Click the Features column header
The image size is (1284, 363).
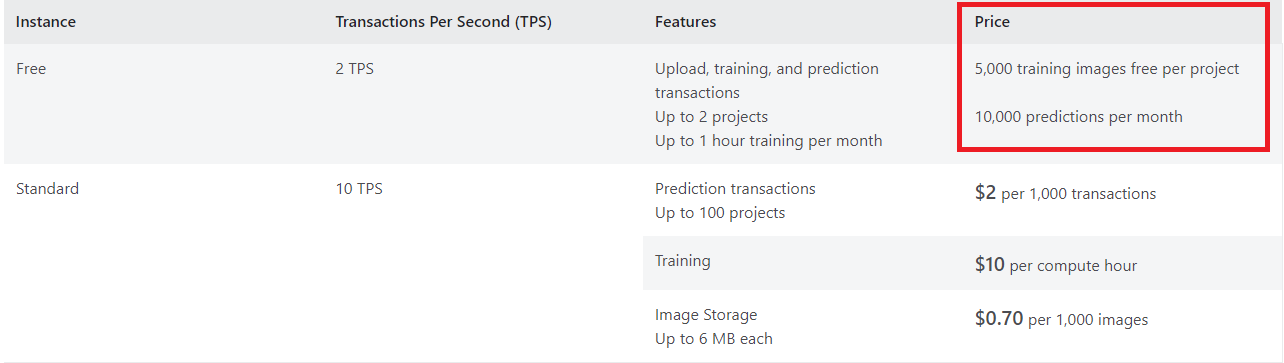tap(685, 21)
